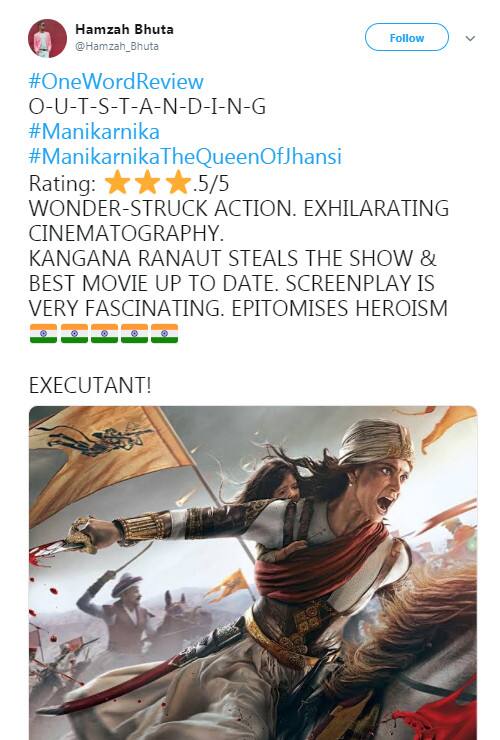The width and height of the screenshot is (500, 740).
Task: Click the first star rating emoji
Action: [117, 182]
